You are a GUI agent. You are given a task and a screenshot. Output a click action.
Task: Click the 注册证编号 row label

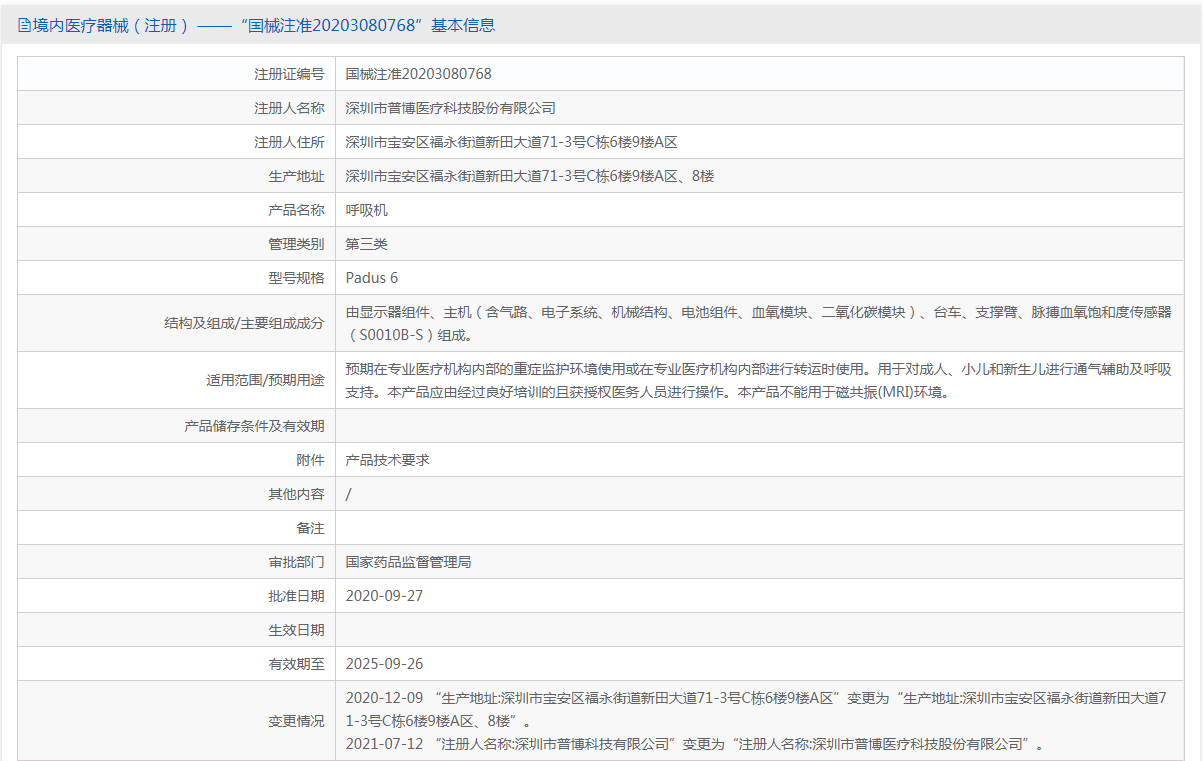click(289, 74)
